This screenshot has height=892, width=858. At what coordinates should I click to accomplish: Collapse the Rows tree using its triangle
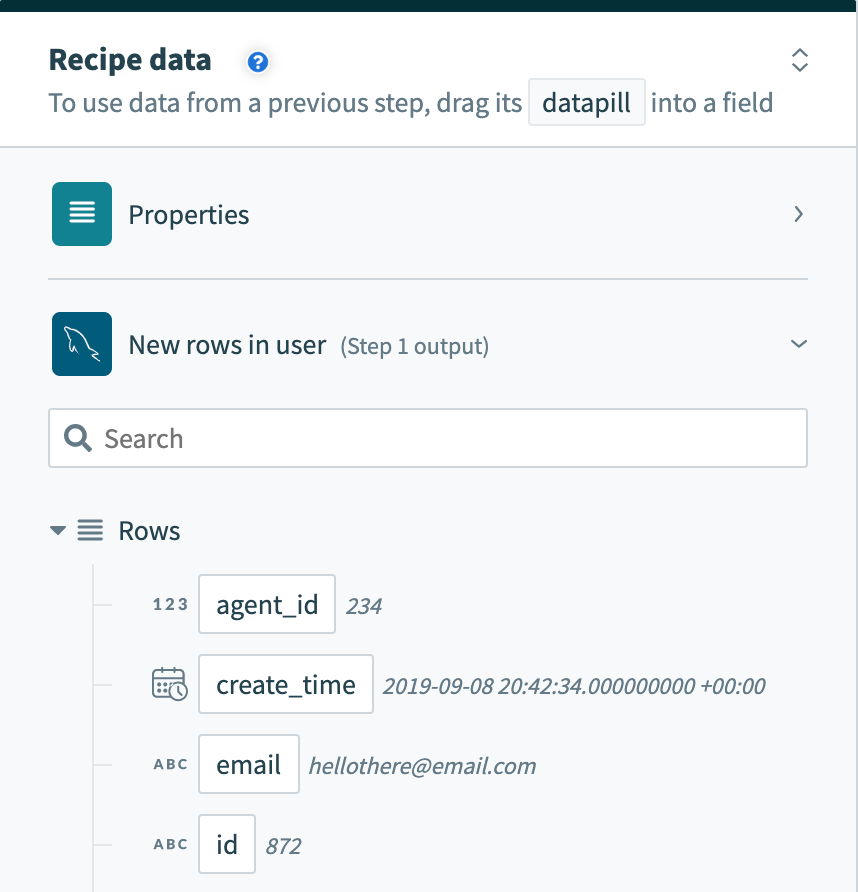pyautogui.click(x=57, y=531)
